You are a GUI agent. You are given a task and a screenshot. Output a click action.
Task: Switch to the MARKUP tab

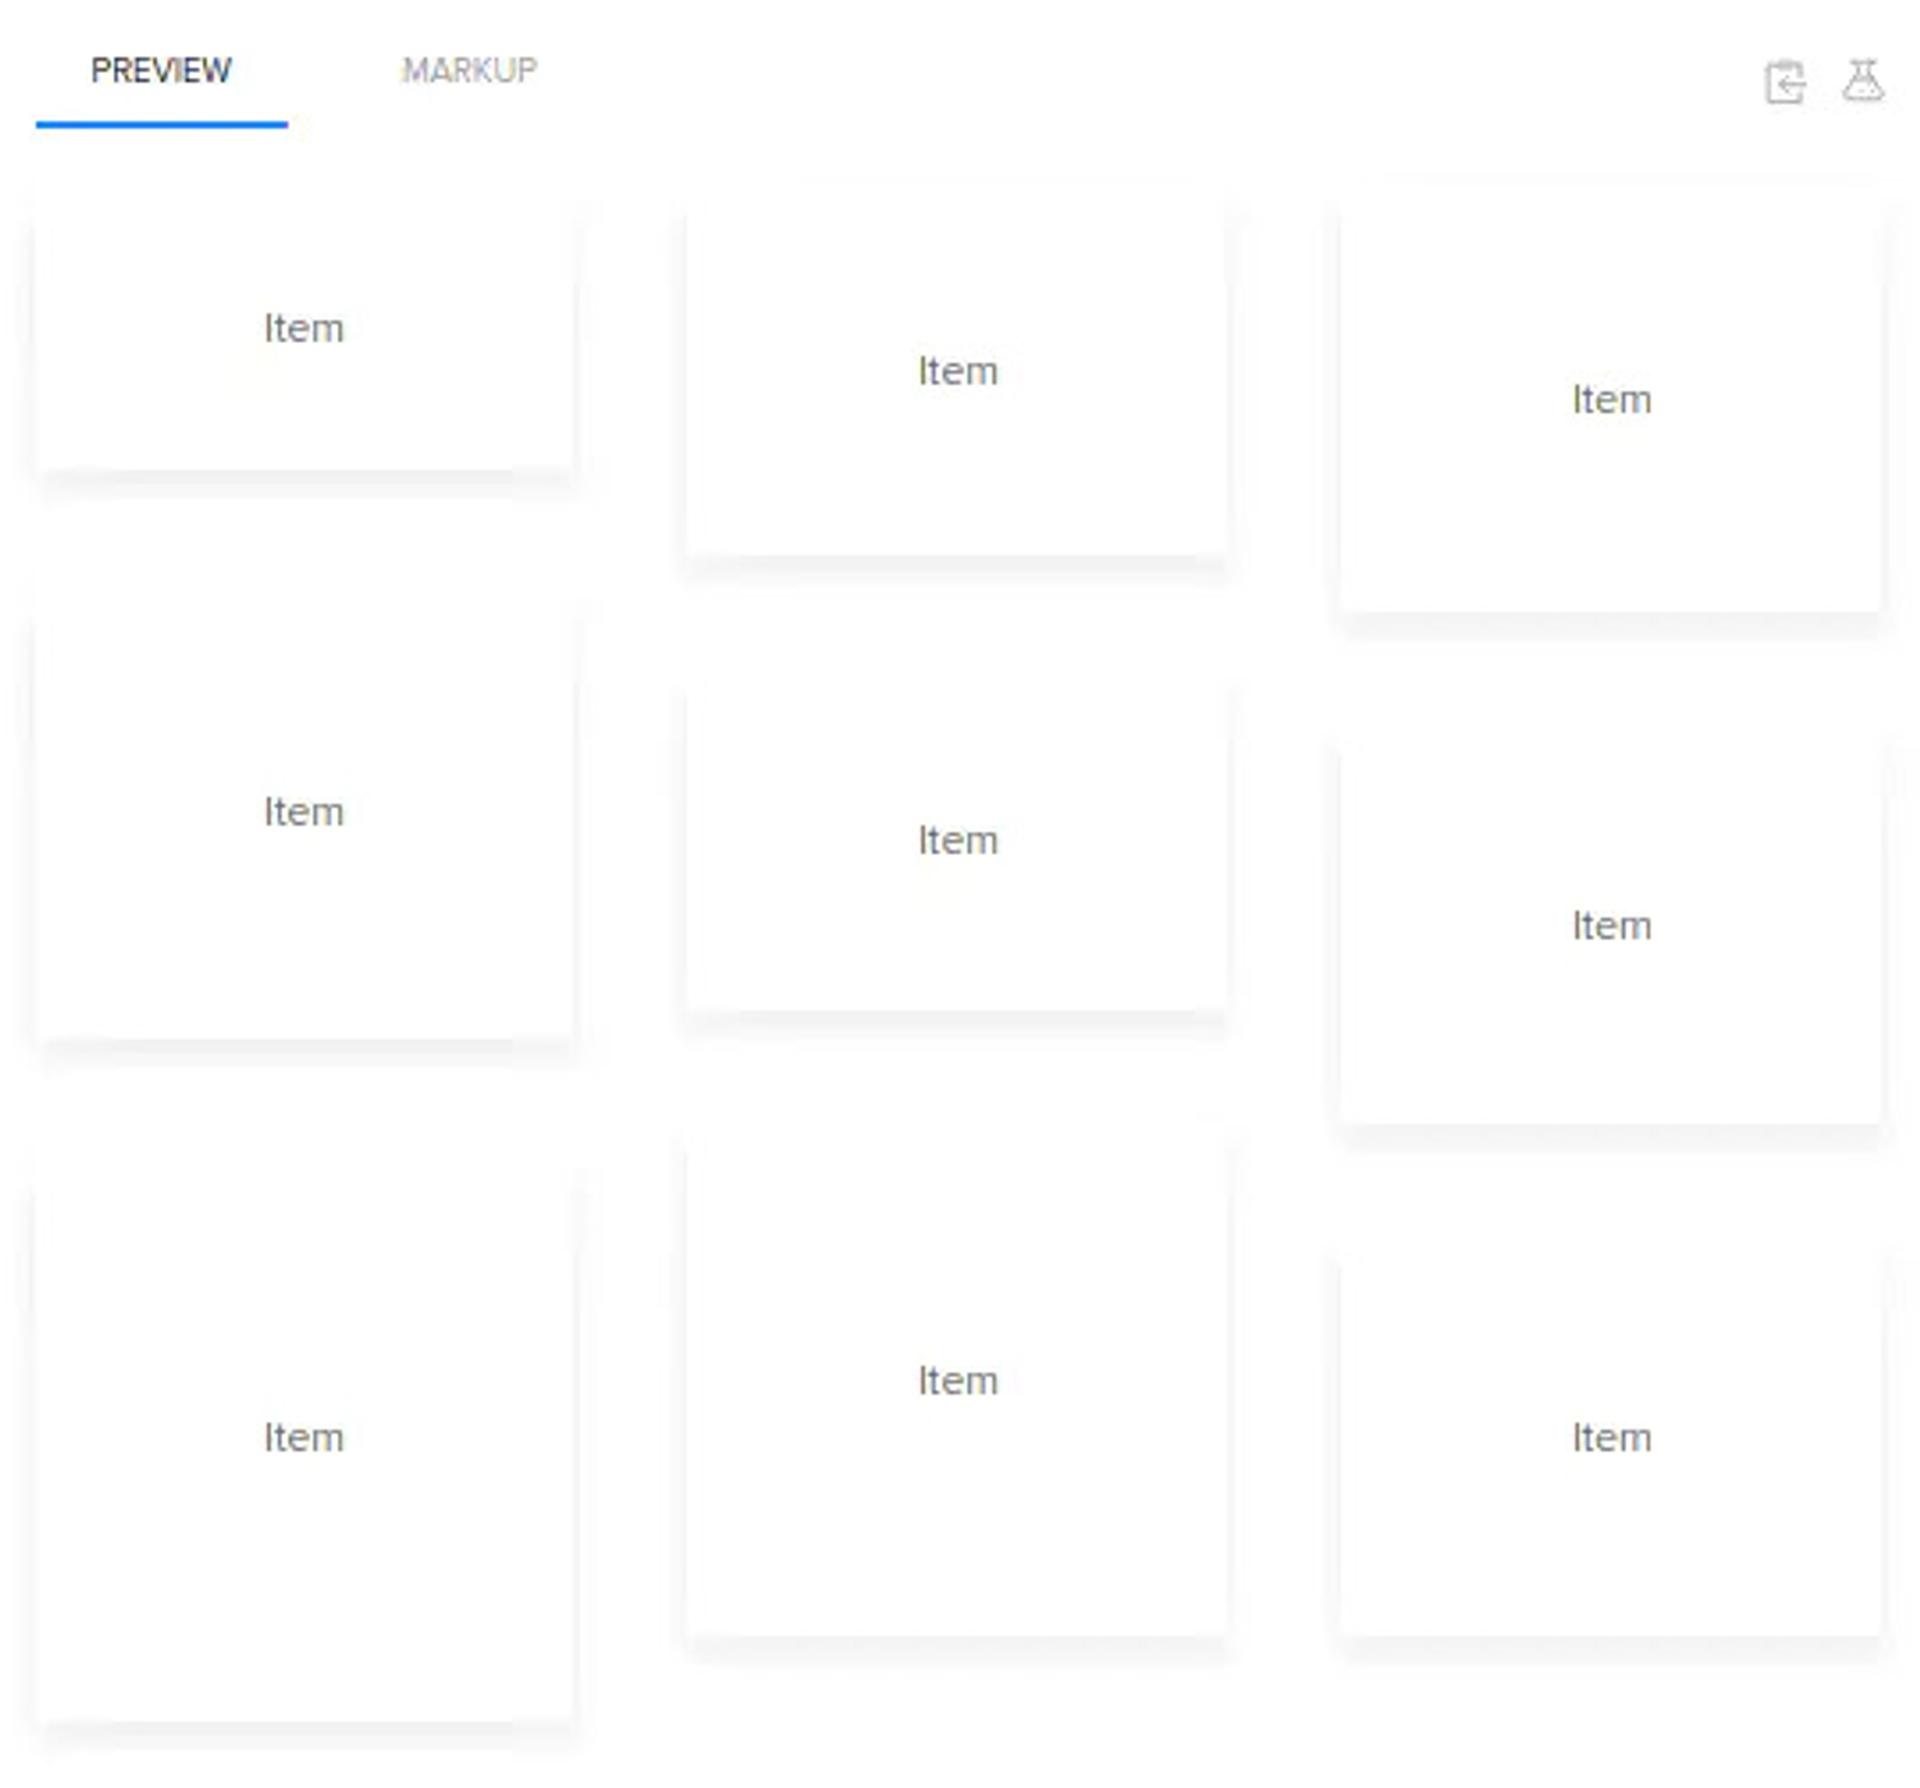pyautogui.click(x=469, y=70)
